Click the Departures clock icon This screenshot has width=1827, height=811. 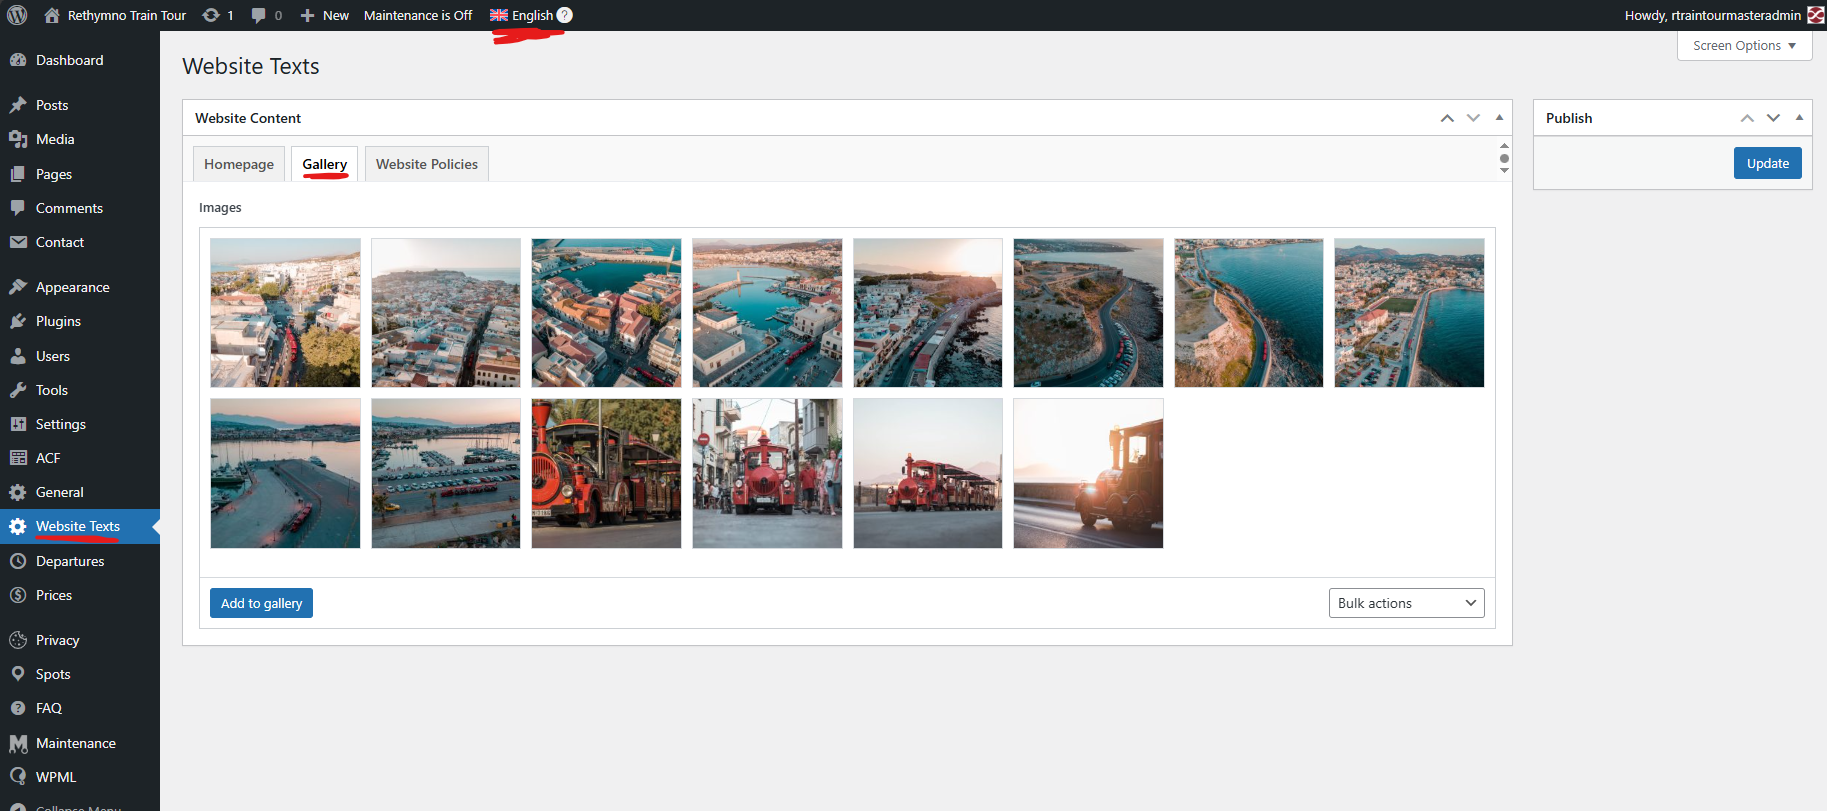tap(18, 561)
